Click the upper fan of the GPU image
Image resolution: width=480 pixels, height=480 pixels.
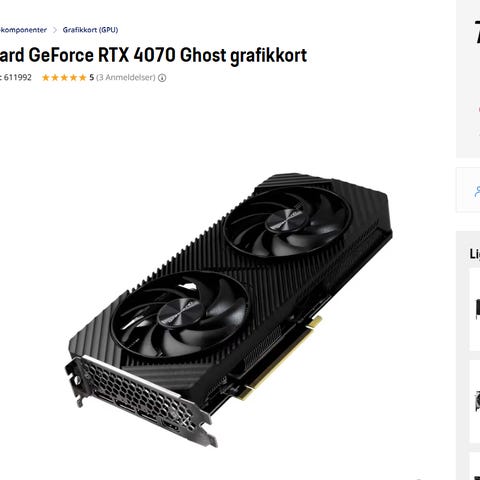pos(287,221)
